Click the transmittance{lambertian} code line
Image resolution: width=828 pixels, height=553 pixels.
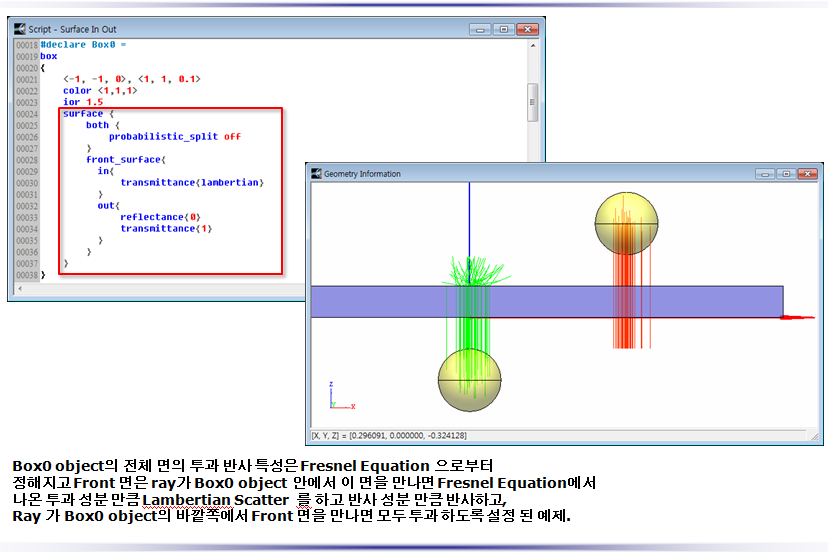(192, 183)
